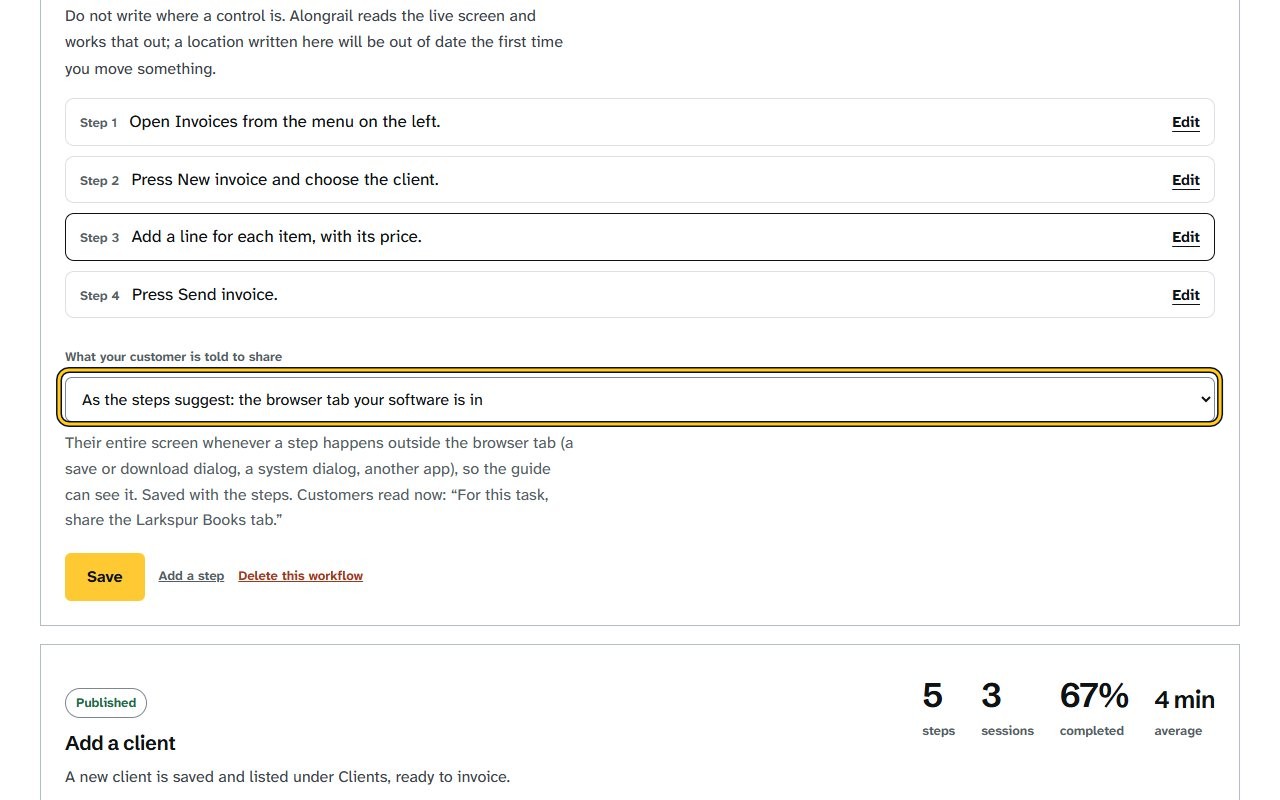Open the 'Add a client' workflow heading
The width and height of the screenshot is (1280, 800).
click(x=120, y=743)
